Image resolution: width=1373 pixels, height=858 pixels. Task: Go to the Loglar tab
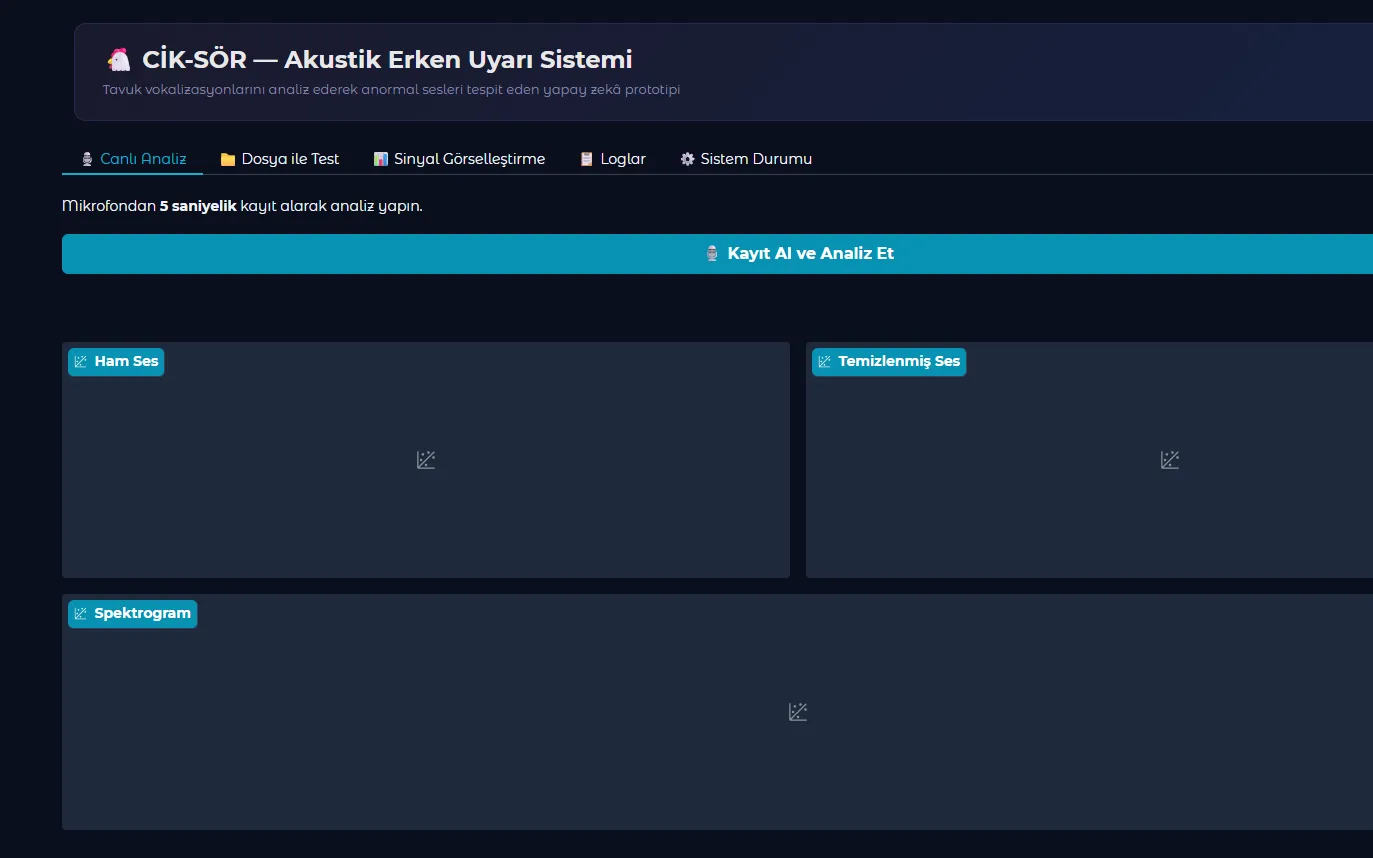pos(612,159)
